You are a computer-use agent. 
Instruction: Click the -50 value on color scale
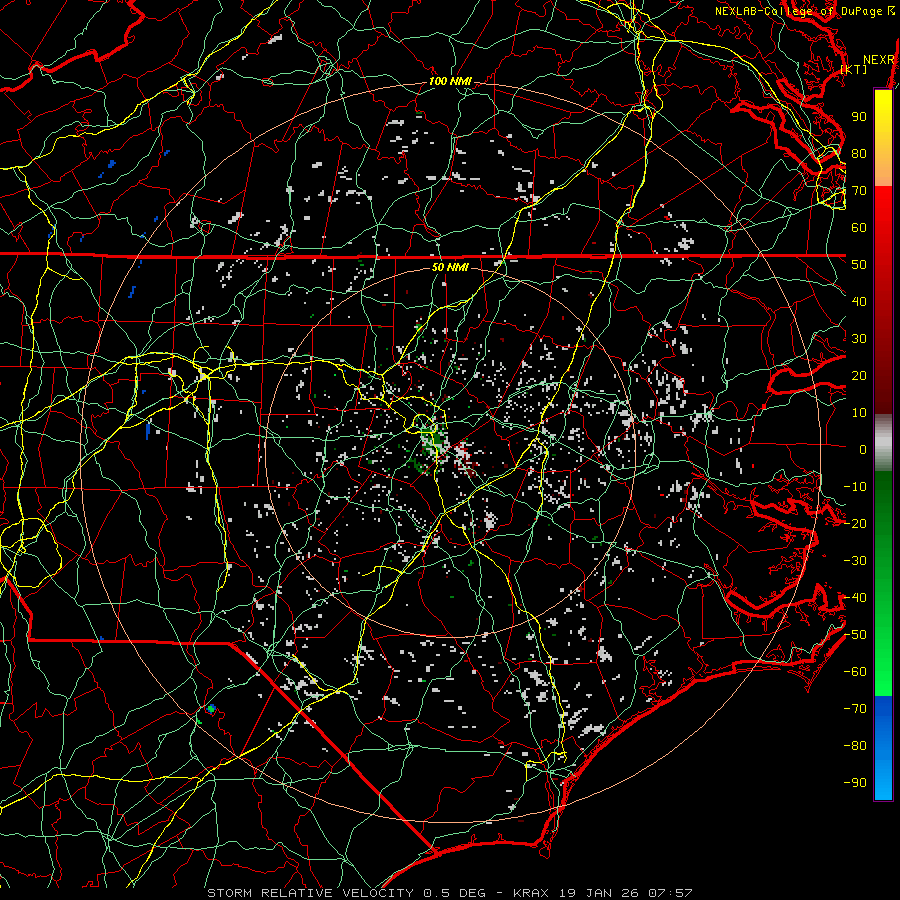[855, 635]
